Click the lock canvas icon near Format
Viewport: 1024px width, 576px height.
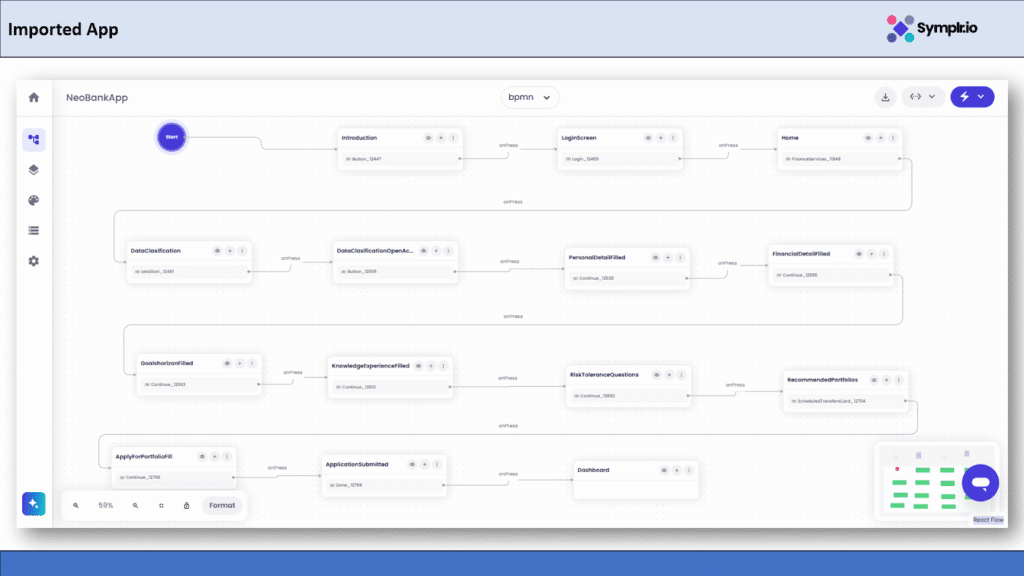(x=187, y=506)
